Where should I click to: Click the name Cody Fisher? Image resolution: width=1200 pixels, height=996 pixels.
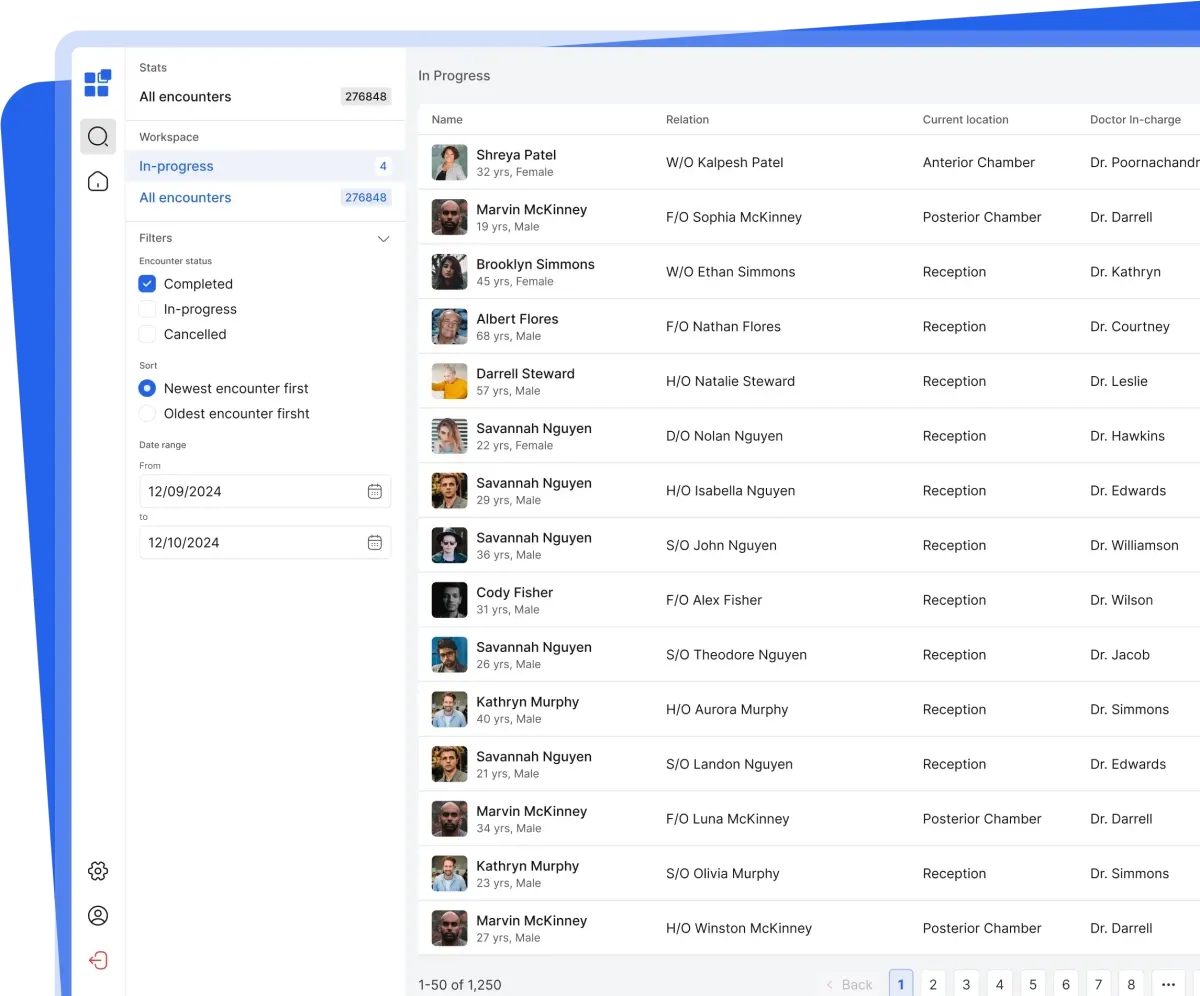(x=514, y=593)
